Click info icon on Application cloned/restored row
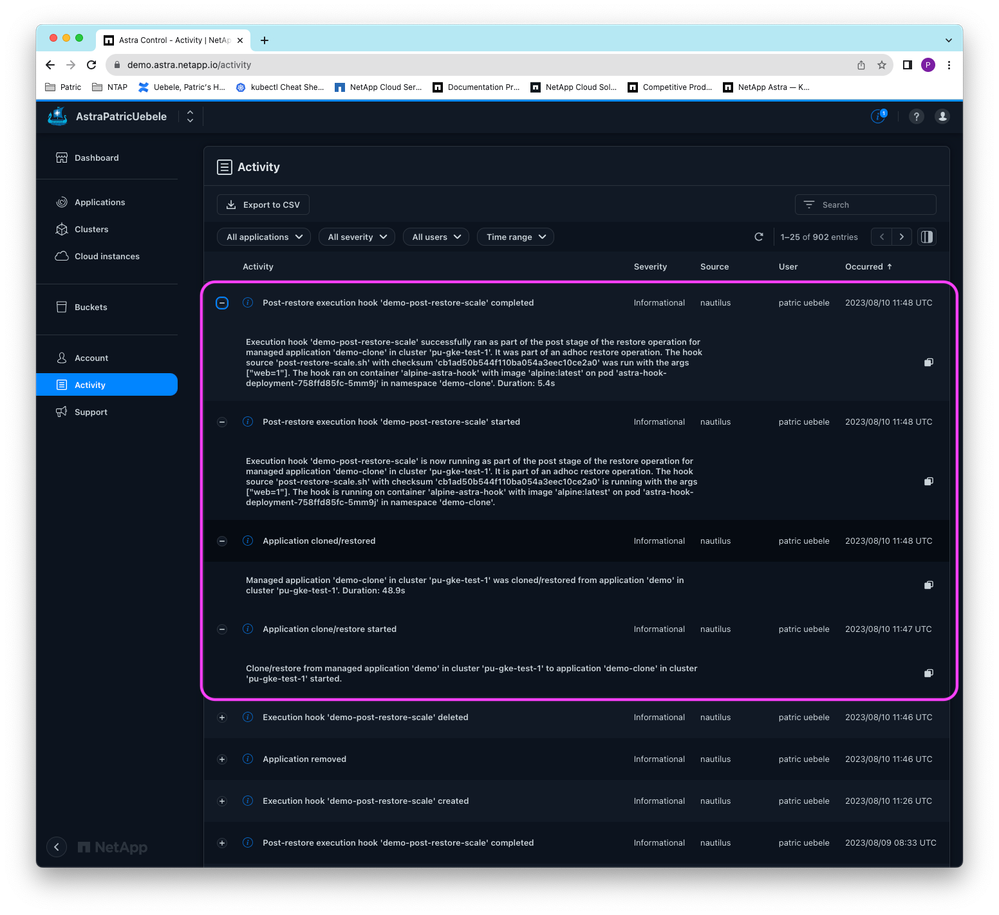This screenshot has width=999, height=915. 248,541
